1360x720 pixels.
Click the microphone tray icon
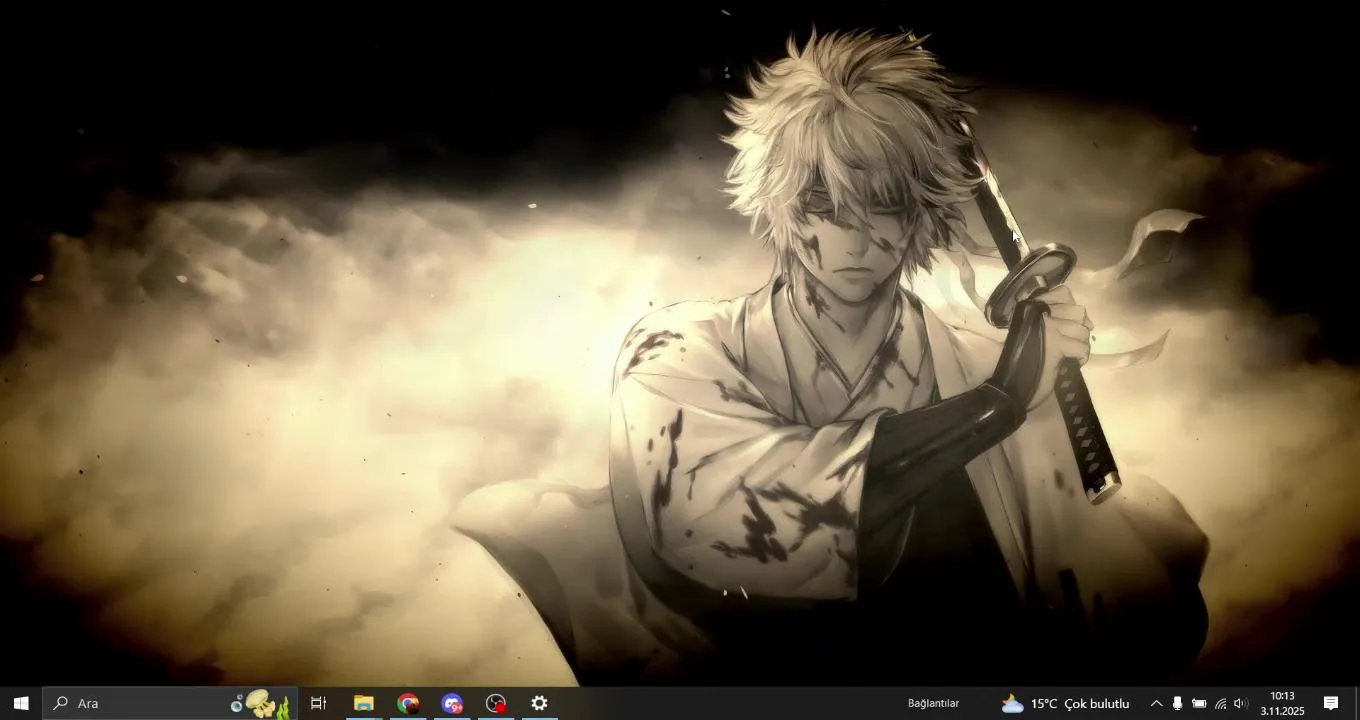tap(1177, 703)
